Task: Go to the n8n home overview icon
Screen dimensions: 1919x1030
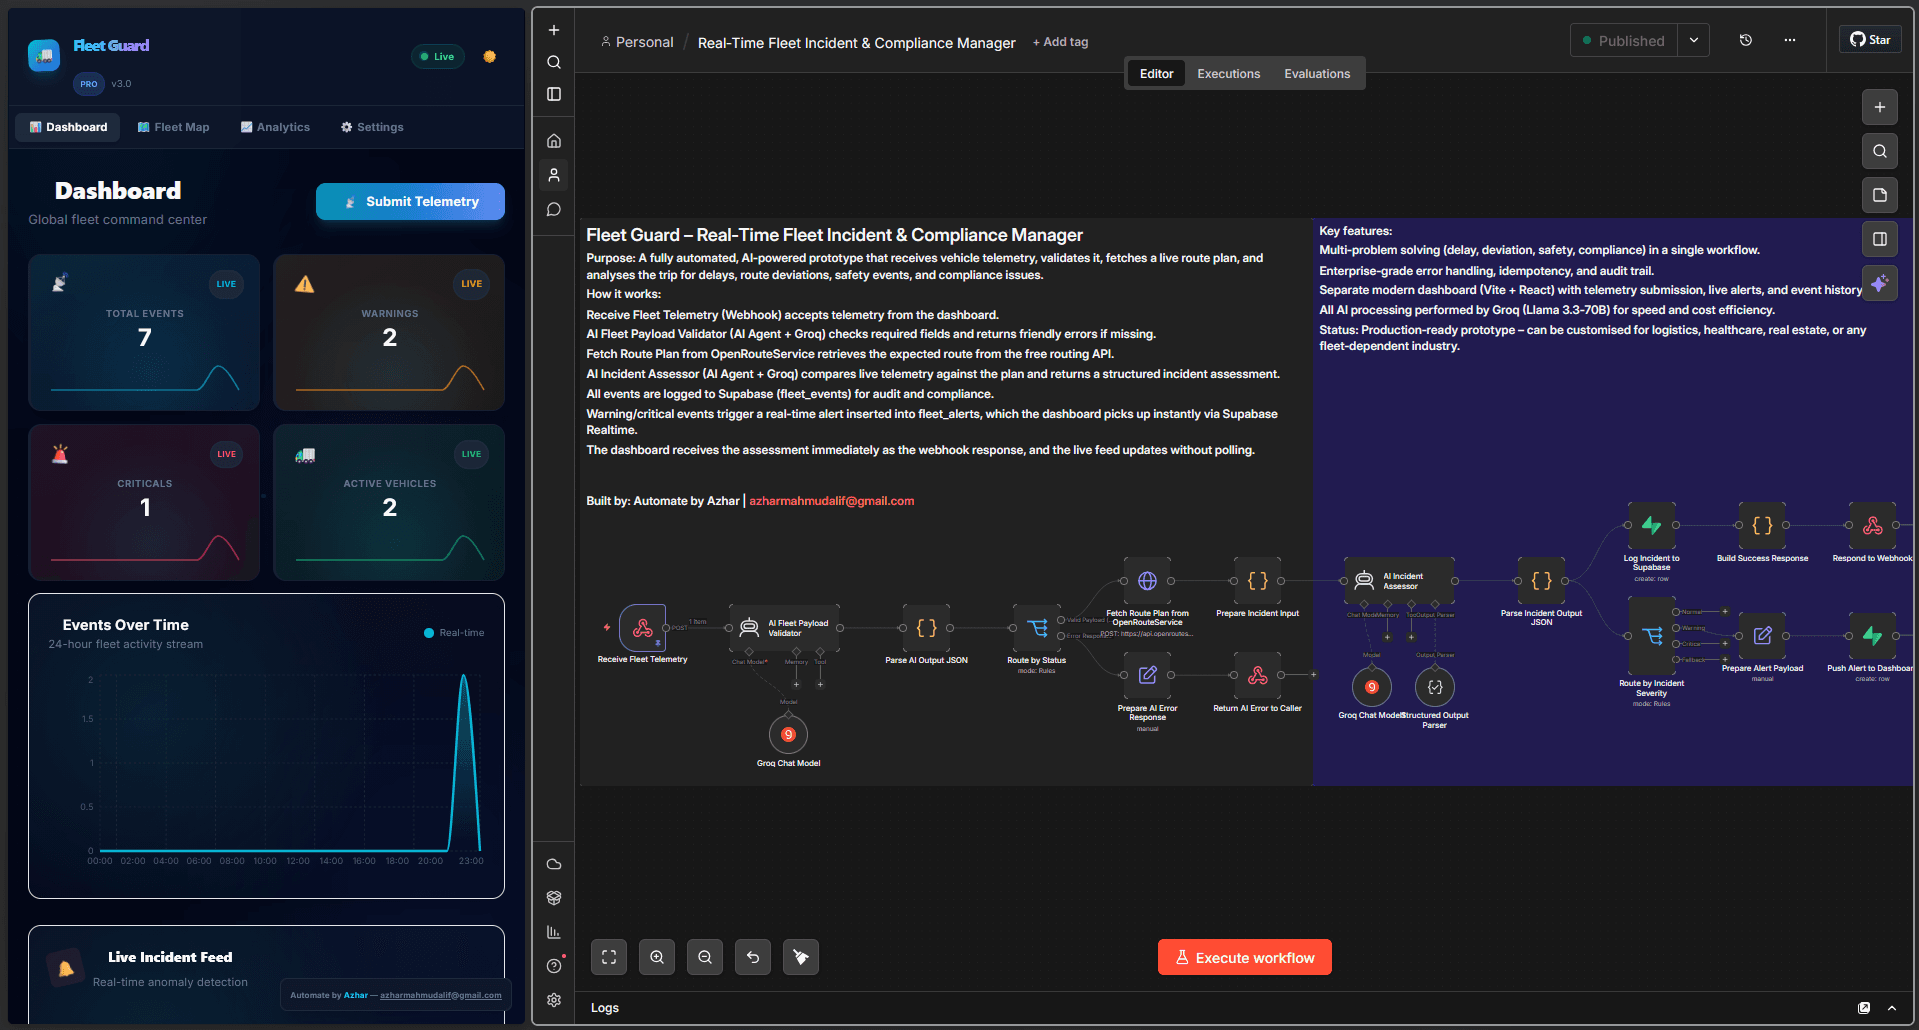Action: click(x=554, y=141)
